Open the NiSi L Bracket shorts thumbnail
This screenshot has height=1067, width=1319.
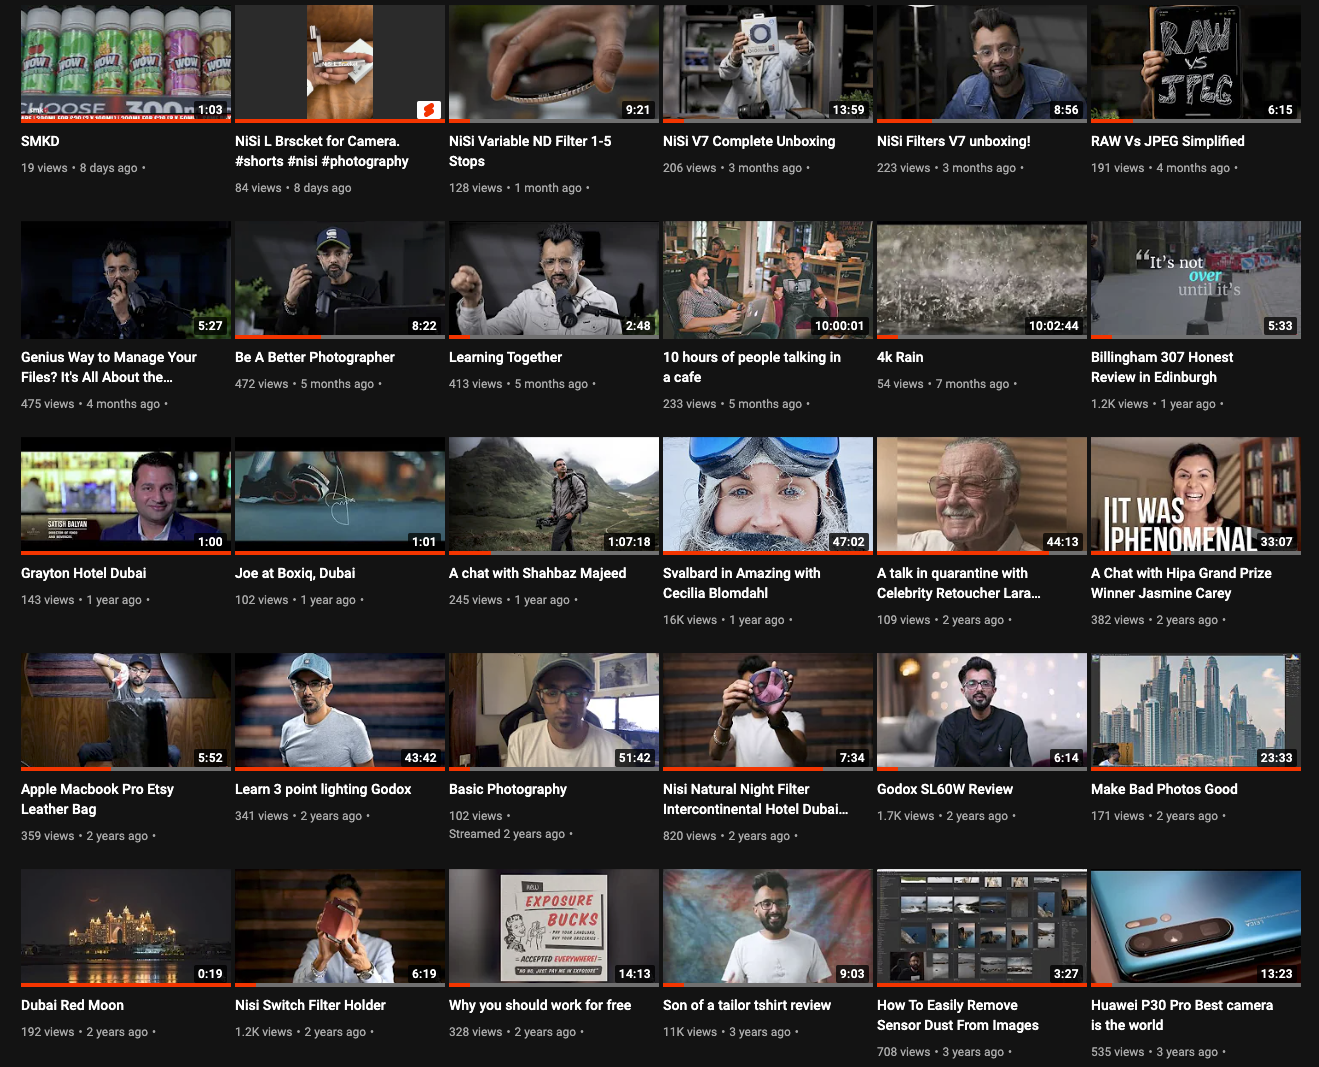(340, 63)
